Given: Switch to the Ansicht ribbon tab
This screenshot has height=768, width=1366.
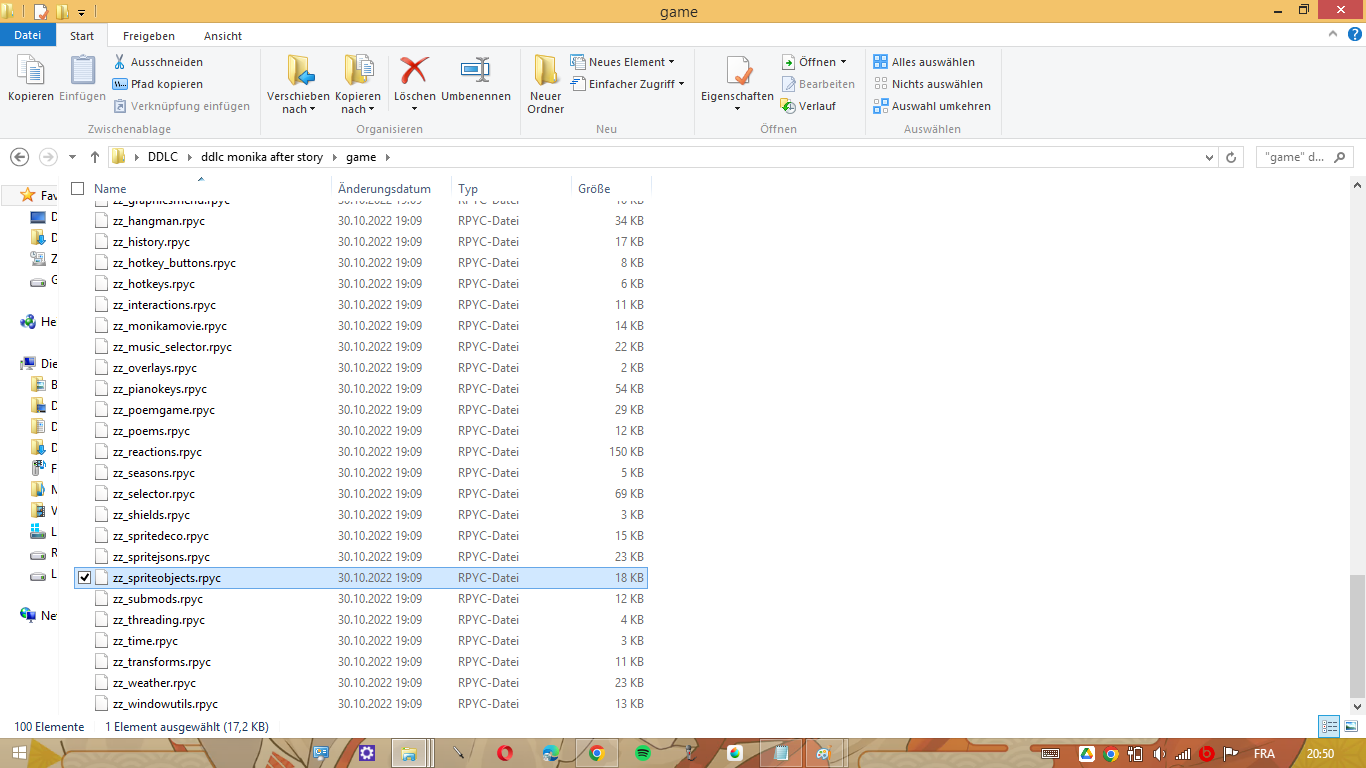Looking at the screenshot, I should 222,35.
